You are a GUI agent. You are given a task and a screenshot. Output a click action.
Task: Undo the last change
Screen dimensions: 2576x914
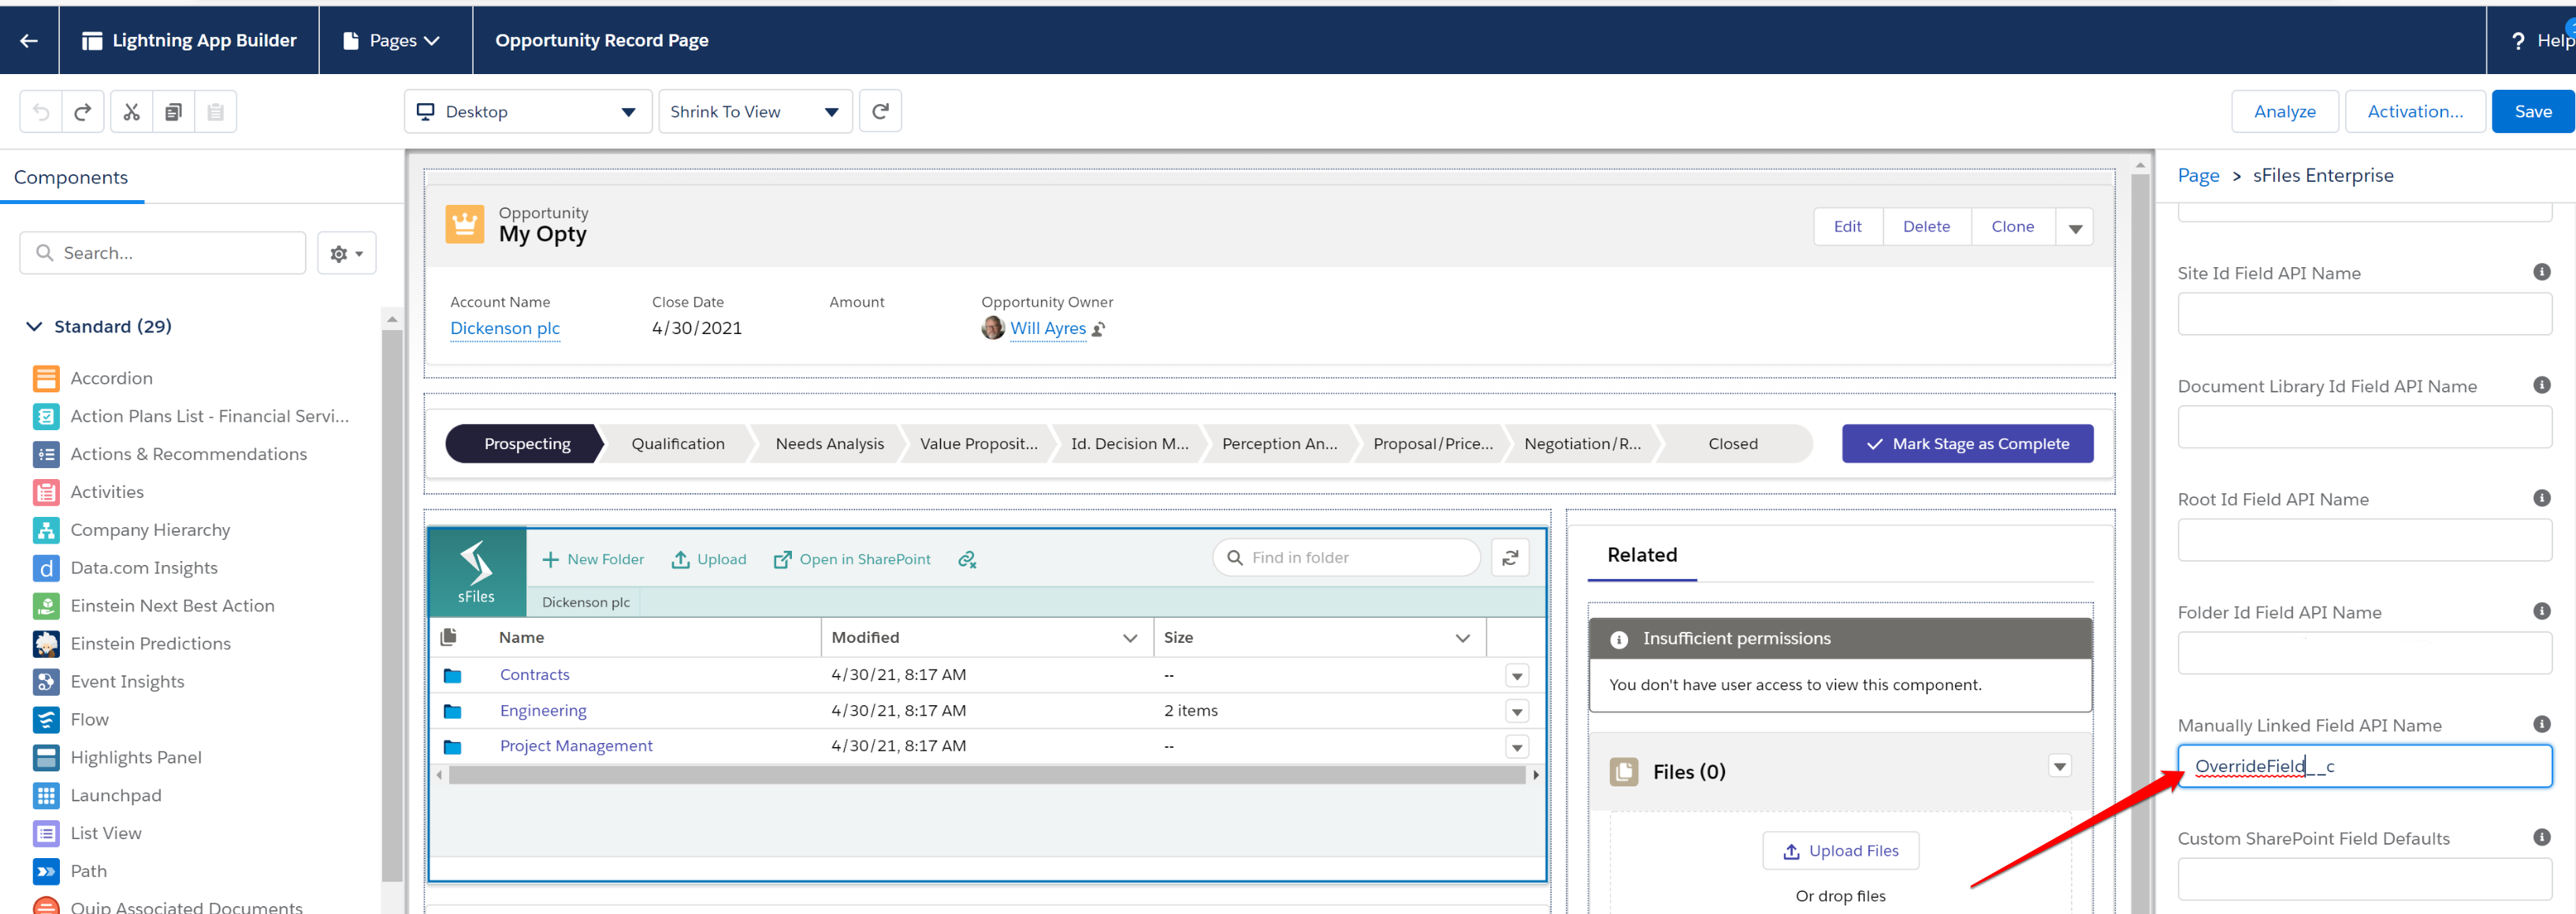point(41,112)
